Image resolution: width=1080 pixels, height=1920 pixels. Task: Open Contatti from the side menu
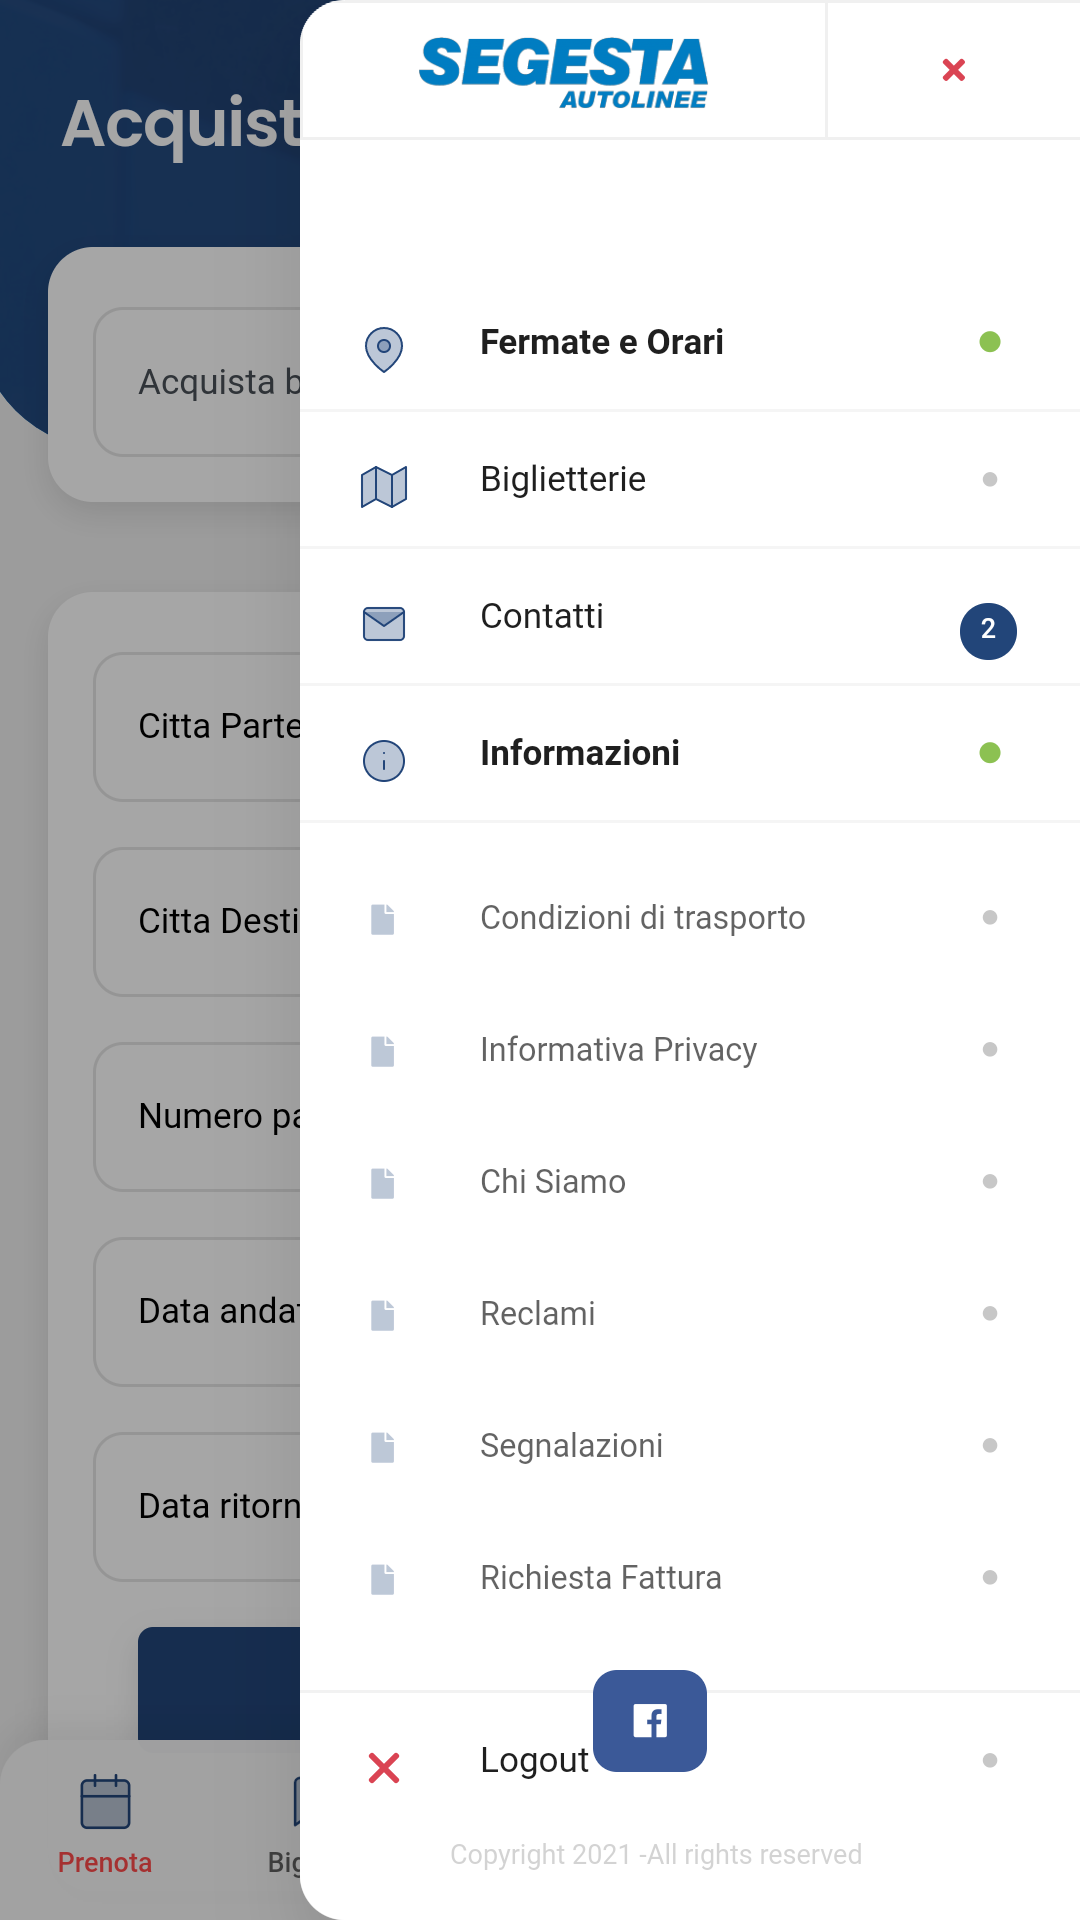tap(542, 616)
